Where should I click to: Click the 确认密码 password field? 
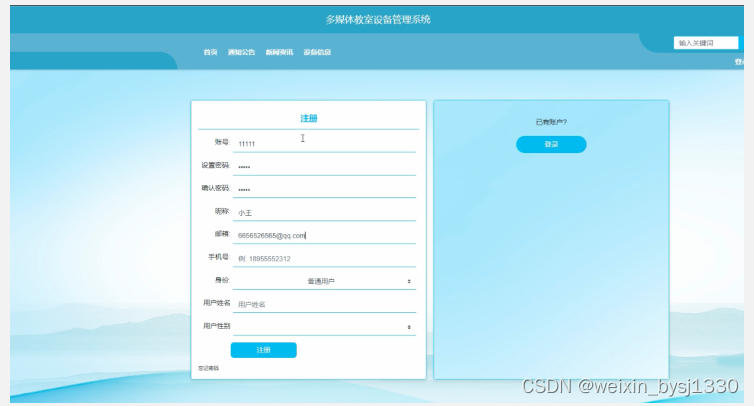(324, 189)
